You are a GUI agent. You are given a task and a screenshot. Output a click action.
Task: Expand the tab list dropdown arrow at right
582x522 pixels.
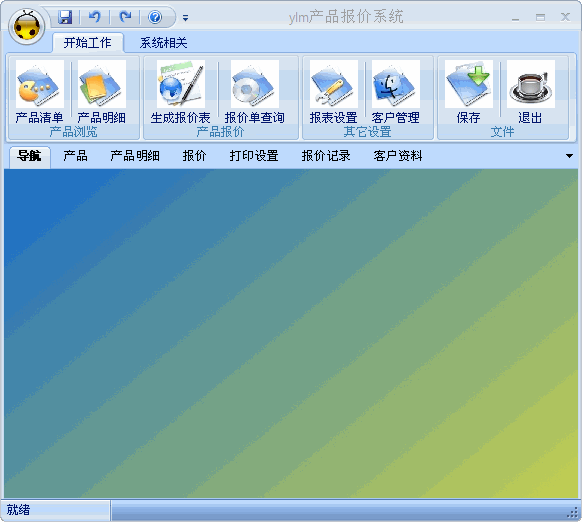point(569,156)
